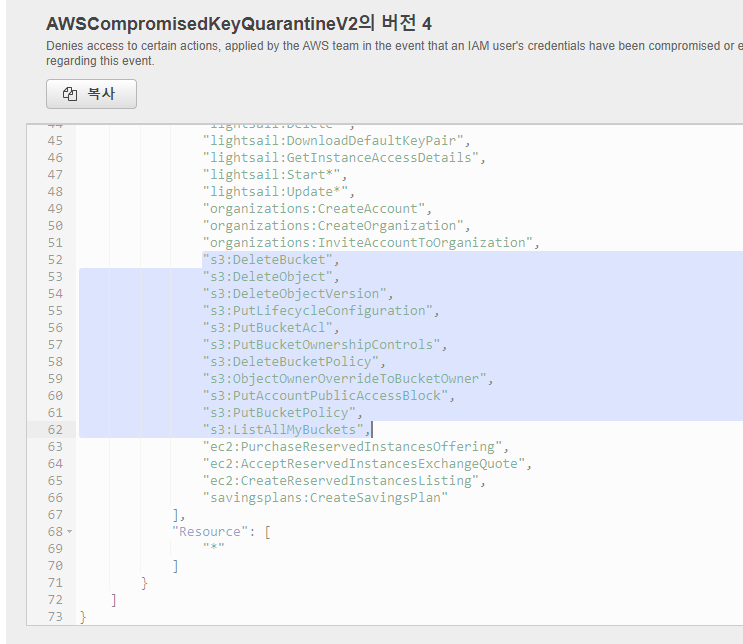Click line "lightsail:Update*"
This screenshot has height=644, width=743.
[279, 192]
